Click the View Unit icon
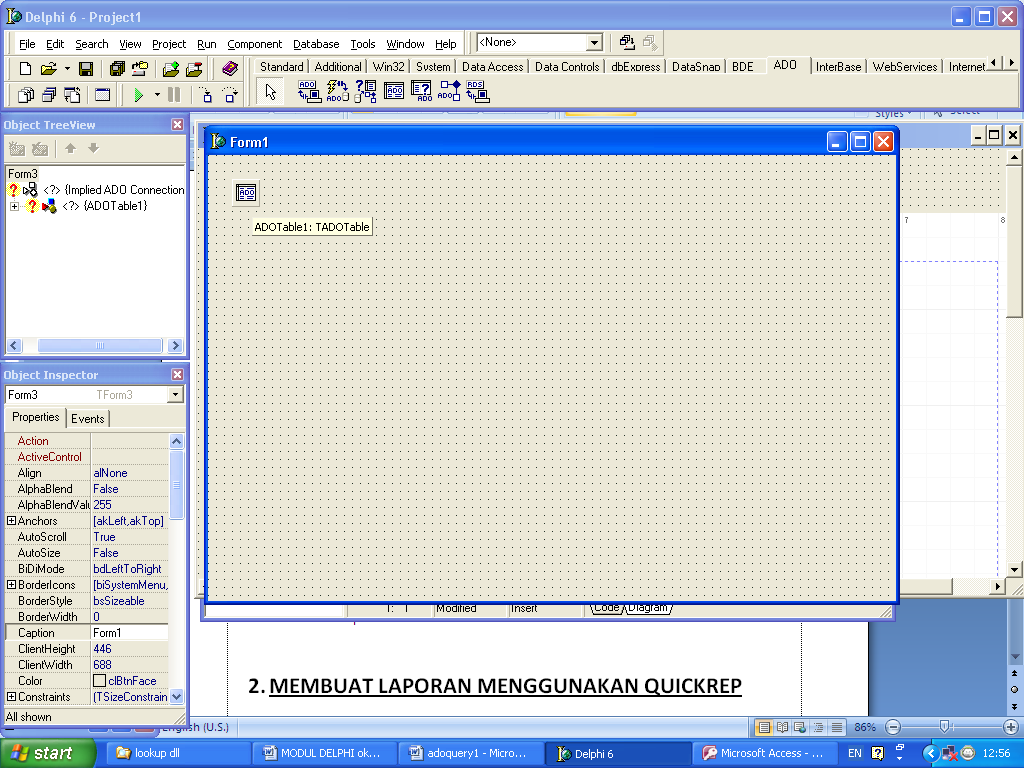 [25, 95]
